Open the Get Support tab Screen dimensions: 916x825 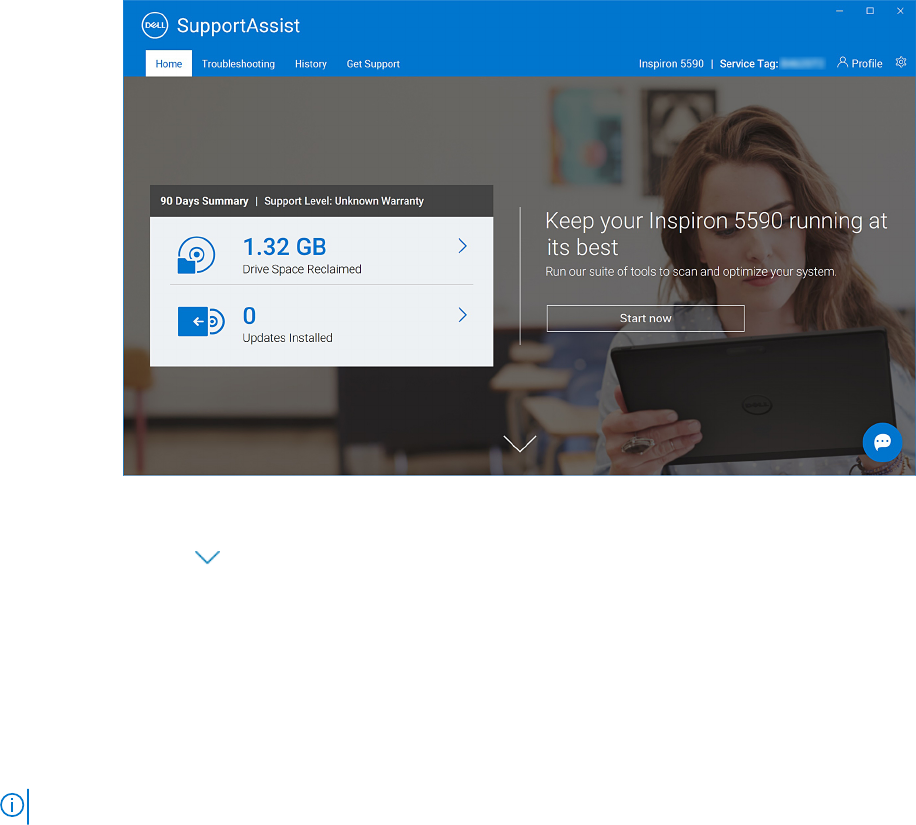tap(373, 64)
